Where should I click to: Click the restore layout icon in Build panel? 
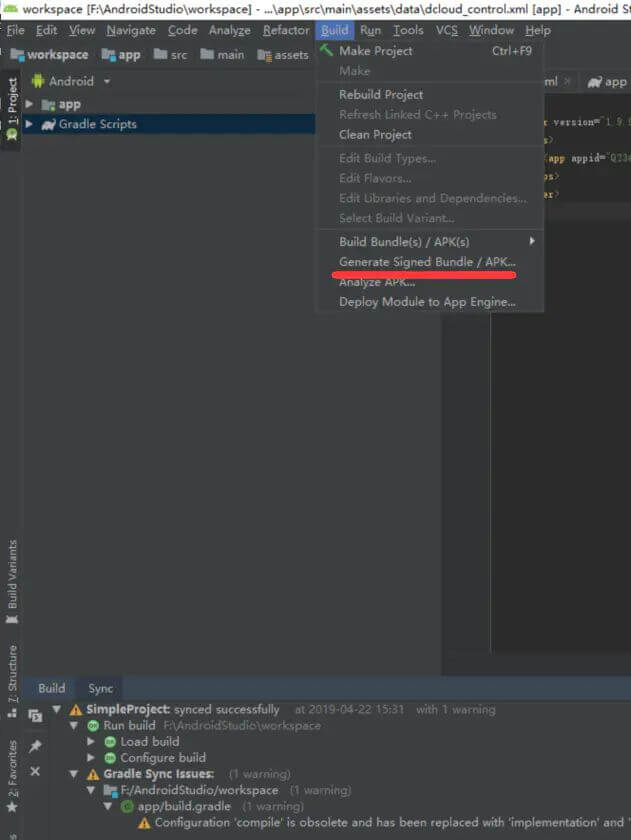click(x=35, y=716)
